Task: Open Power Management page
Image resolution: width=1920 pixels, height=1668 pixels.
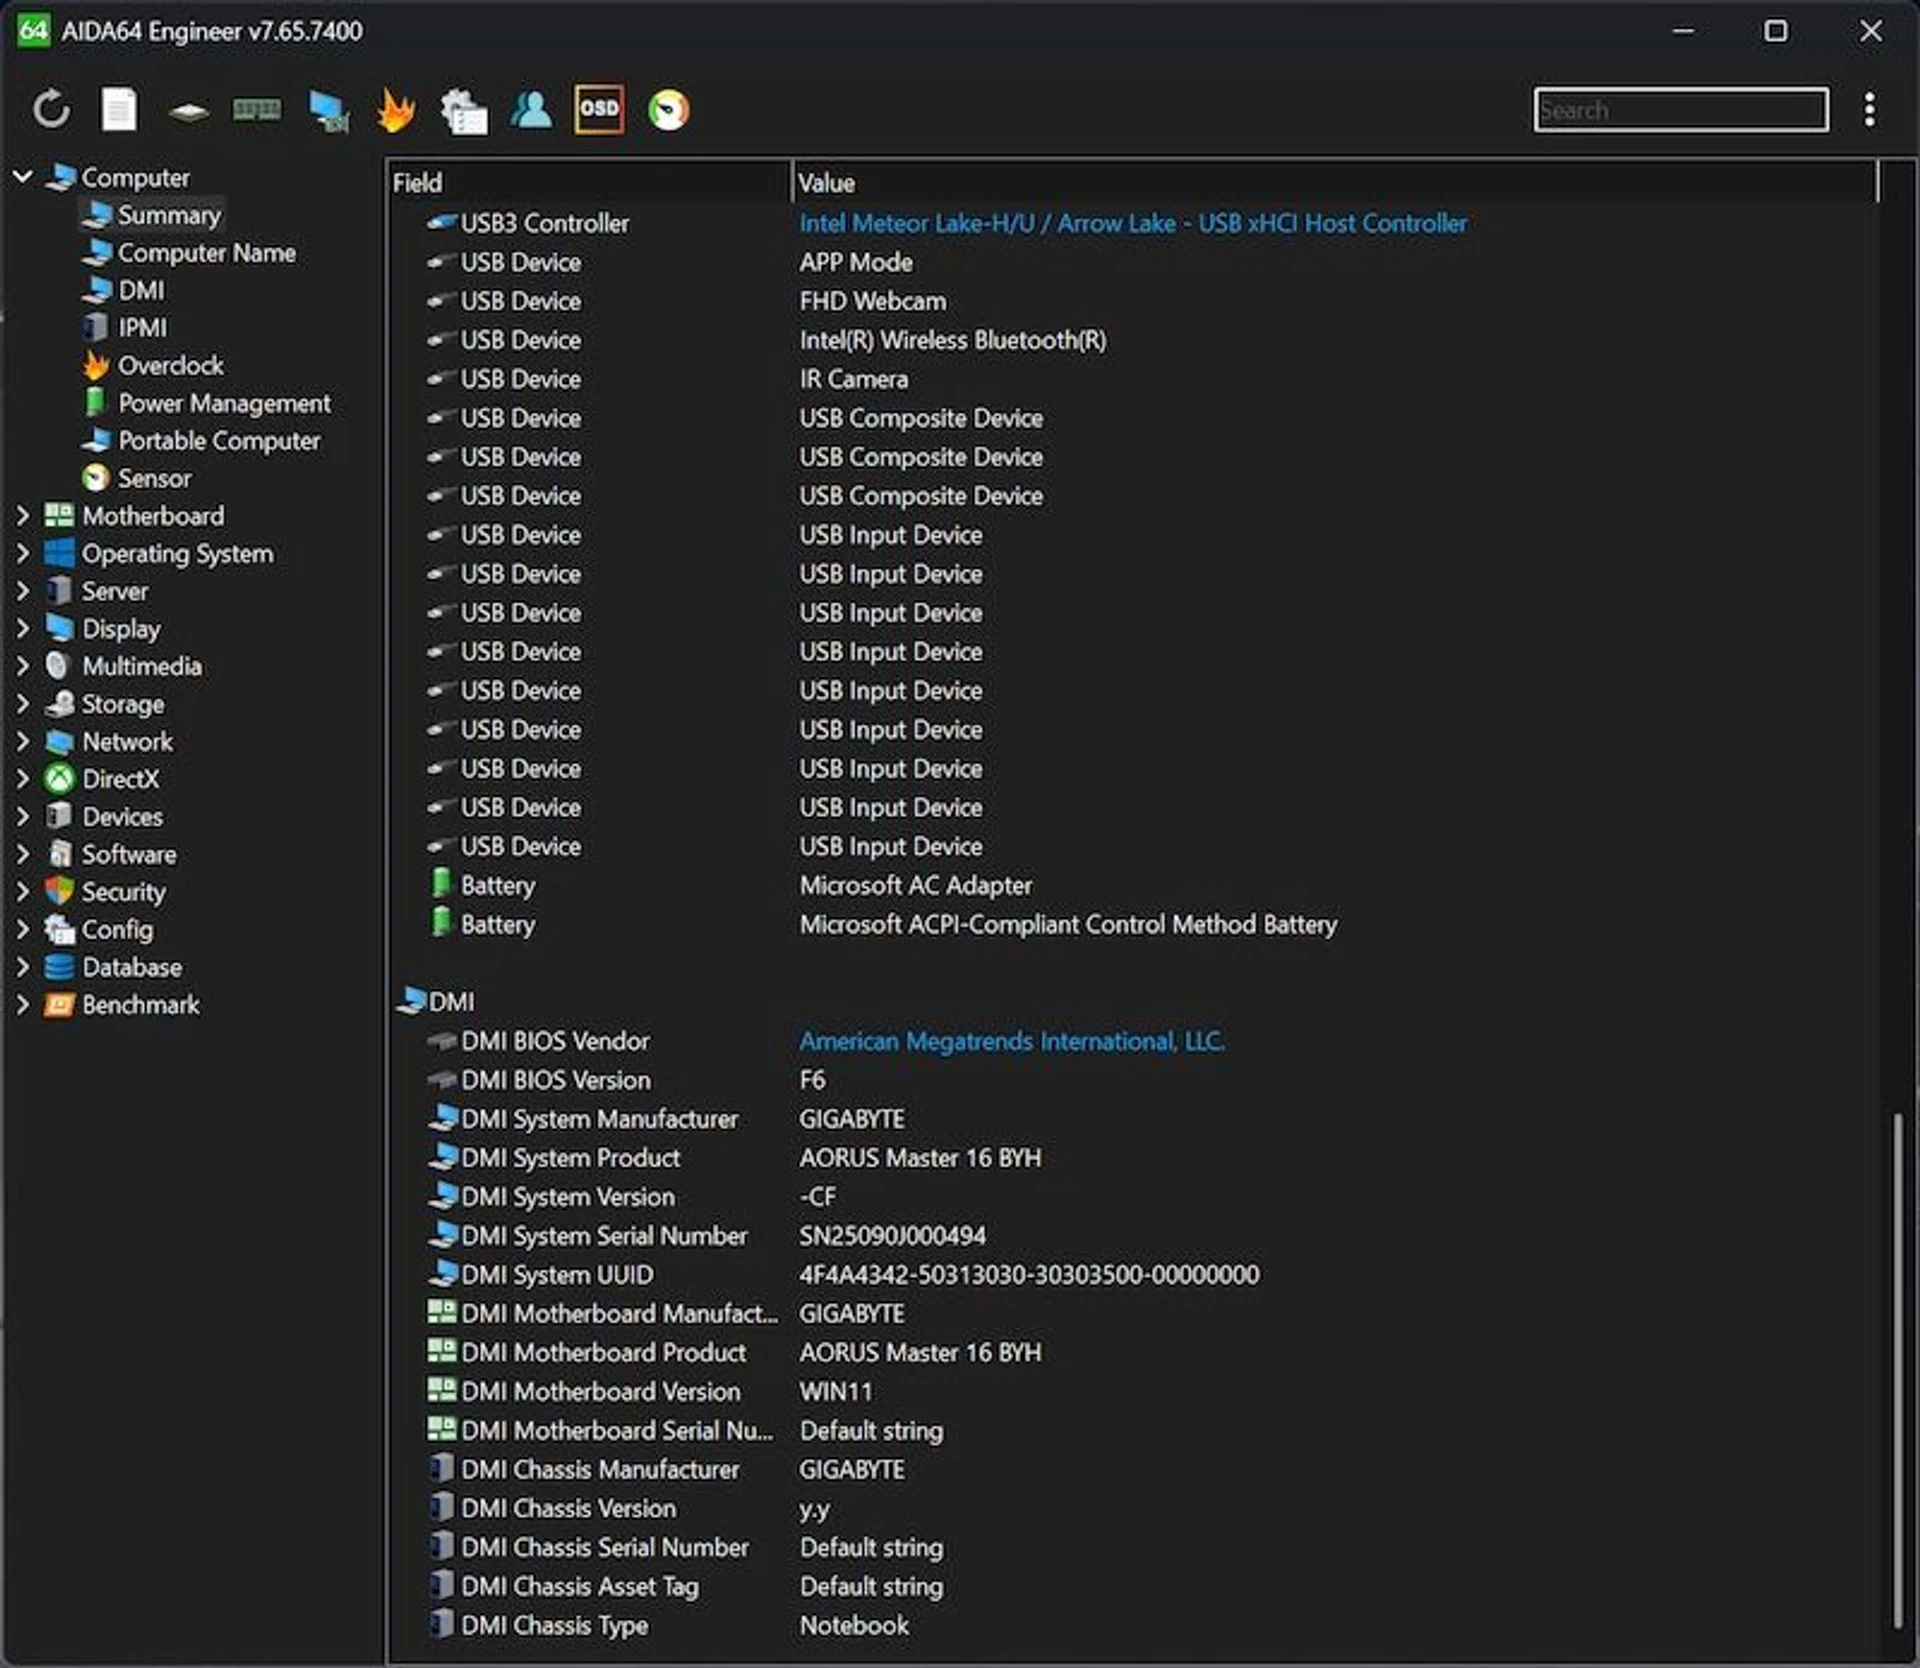Action: [x=207, y=403]
